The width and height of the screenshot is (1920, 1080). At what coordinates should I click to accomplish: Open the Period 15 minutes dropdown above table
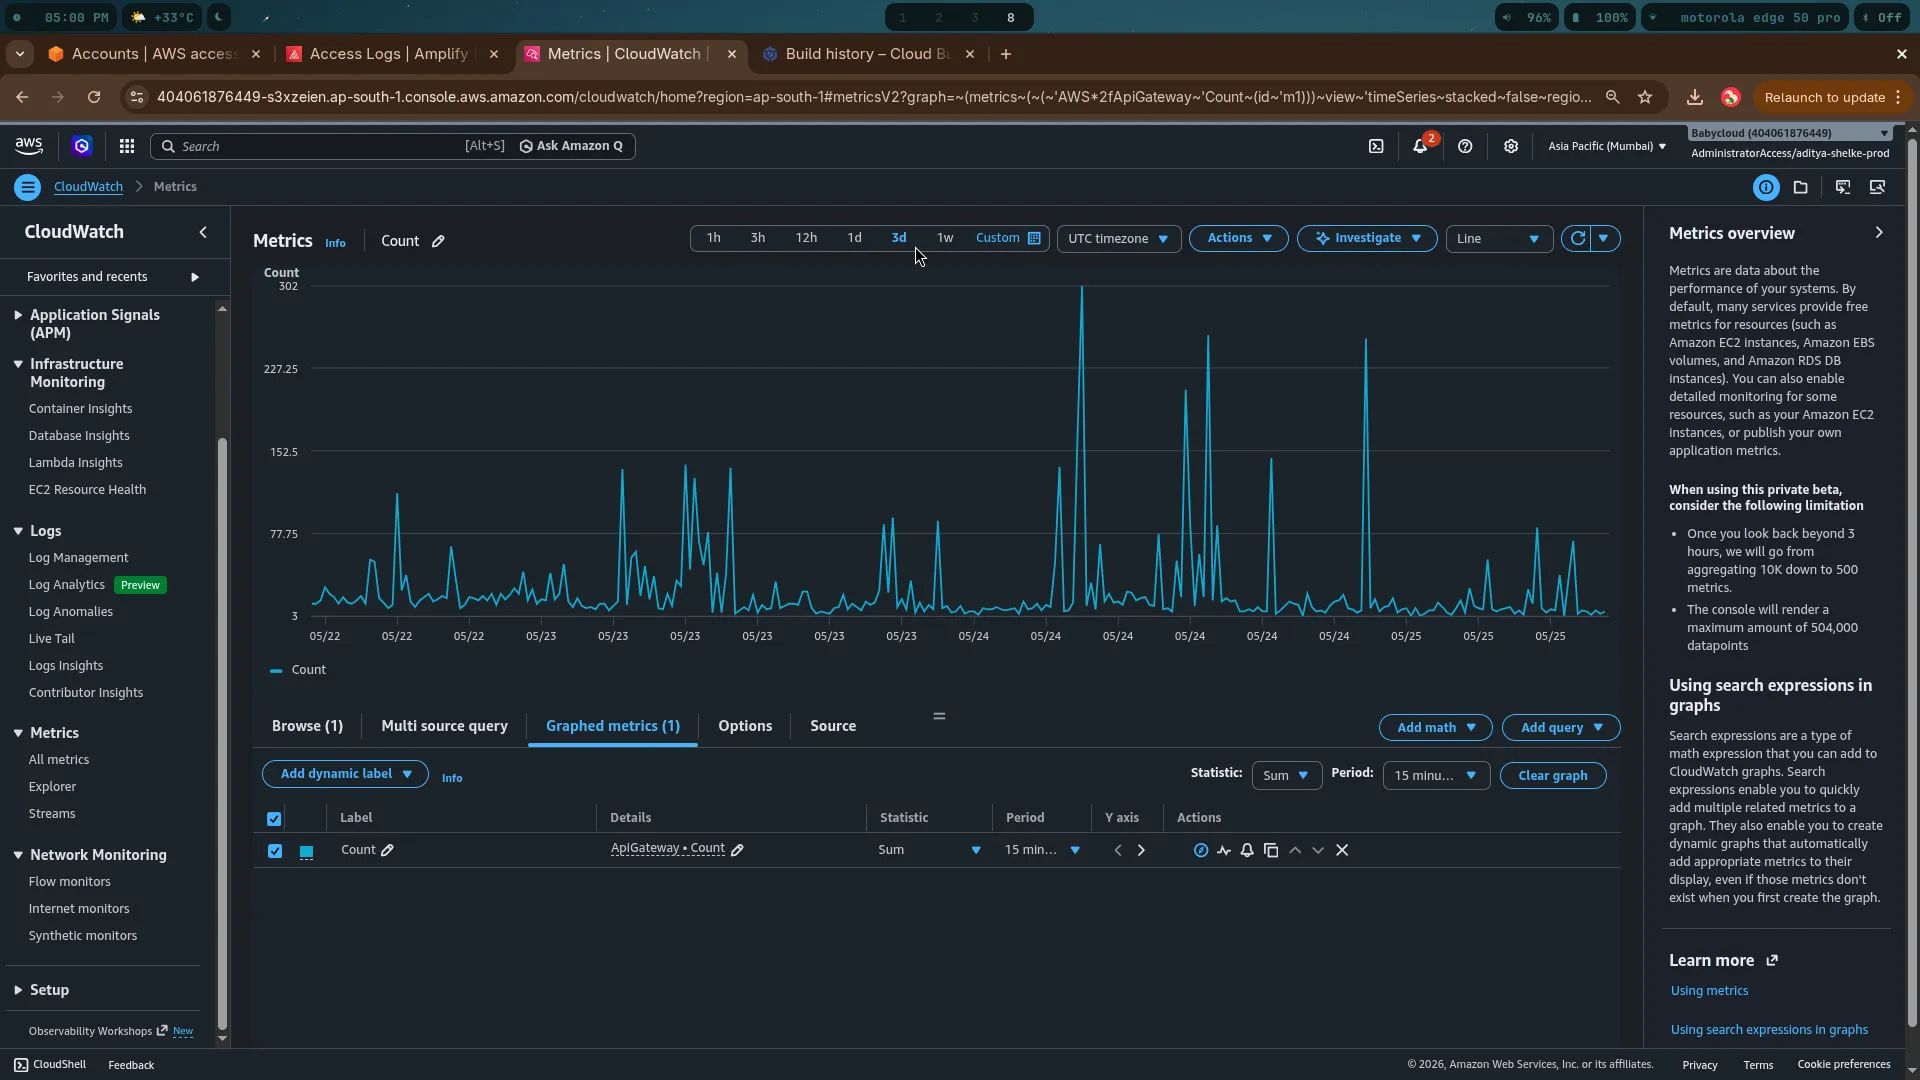pyautogui.click(x=1435, y=776)
